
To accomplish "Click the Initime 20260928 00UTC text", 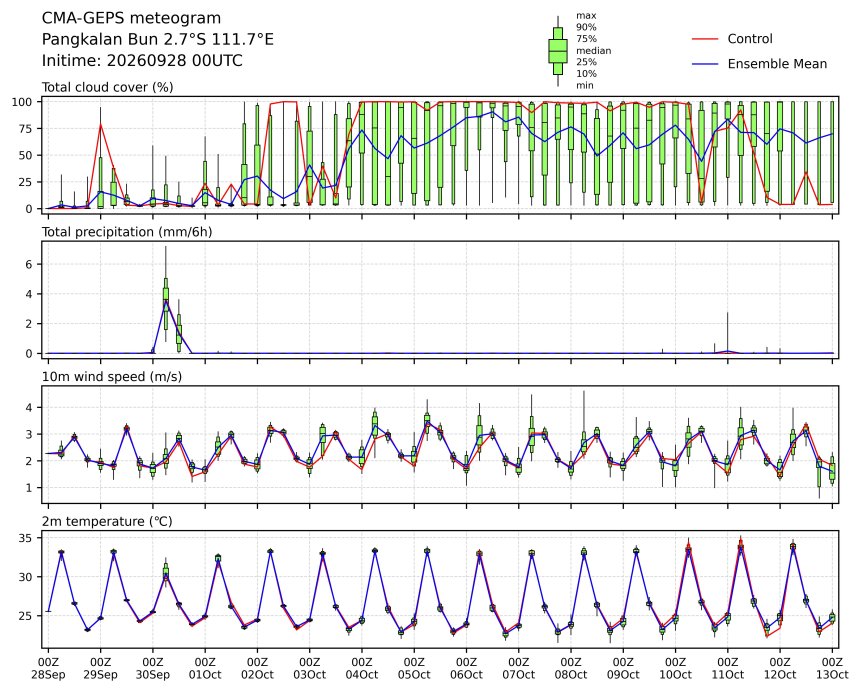I will [142, 60].
